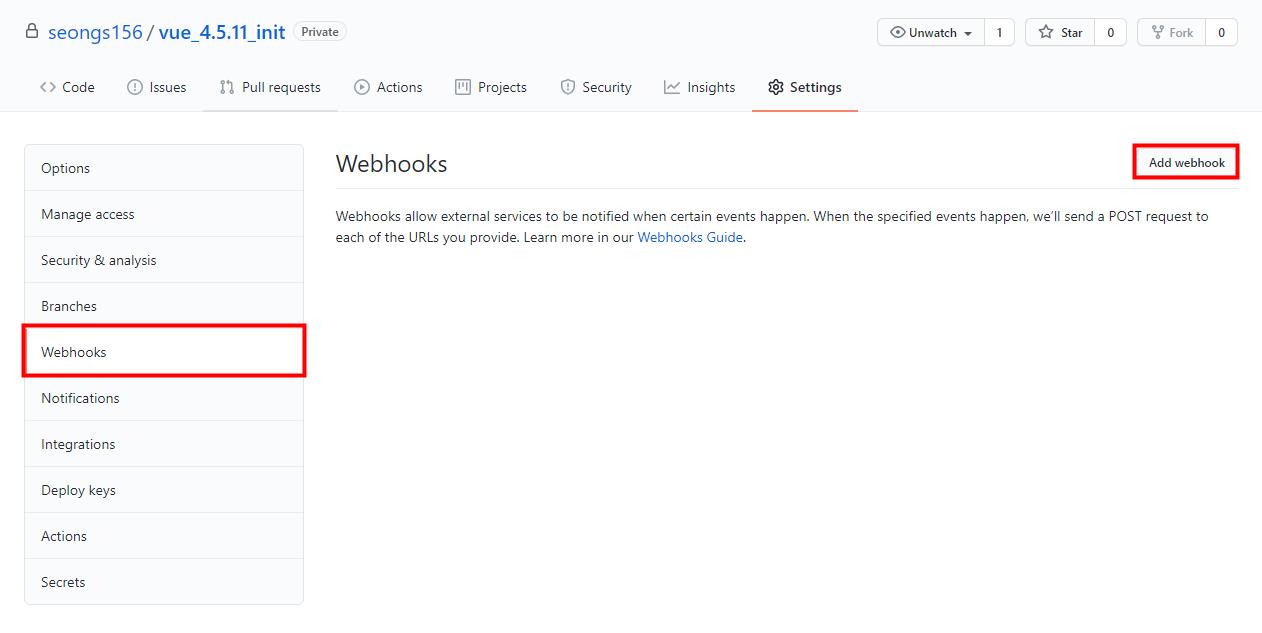Image resolution: width=1262 pixels, height=633 pixels.
Task: Open the Projects tab label
Action: pos(502,87)
